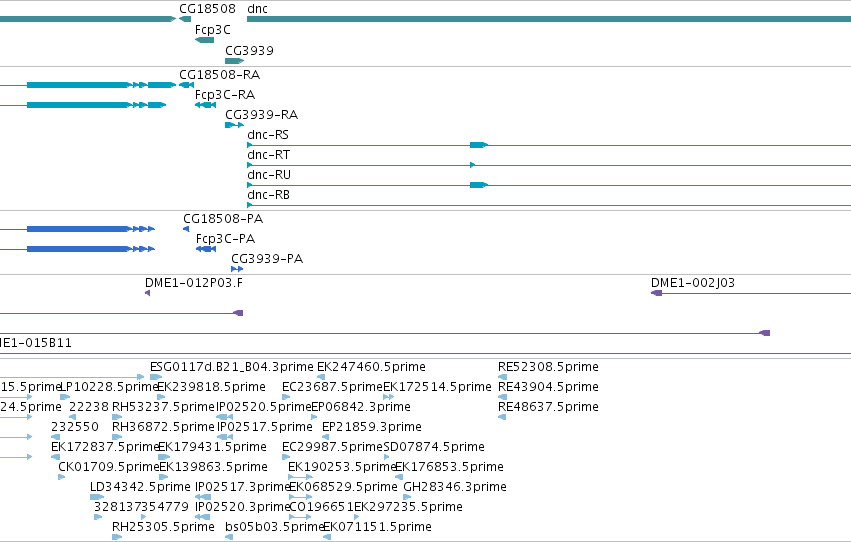
Task: Click the EP06842.3prime EST label
Action: point(361,407)
